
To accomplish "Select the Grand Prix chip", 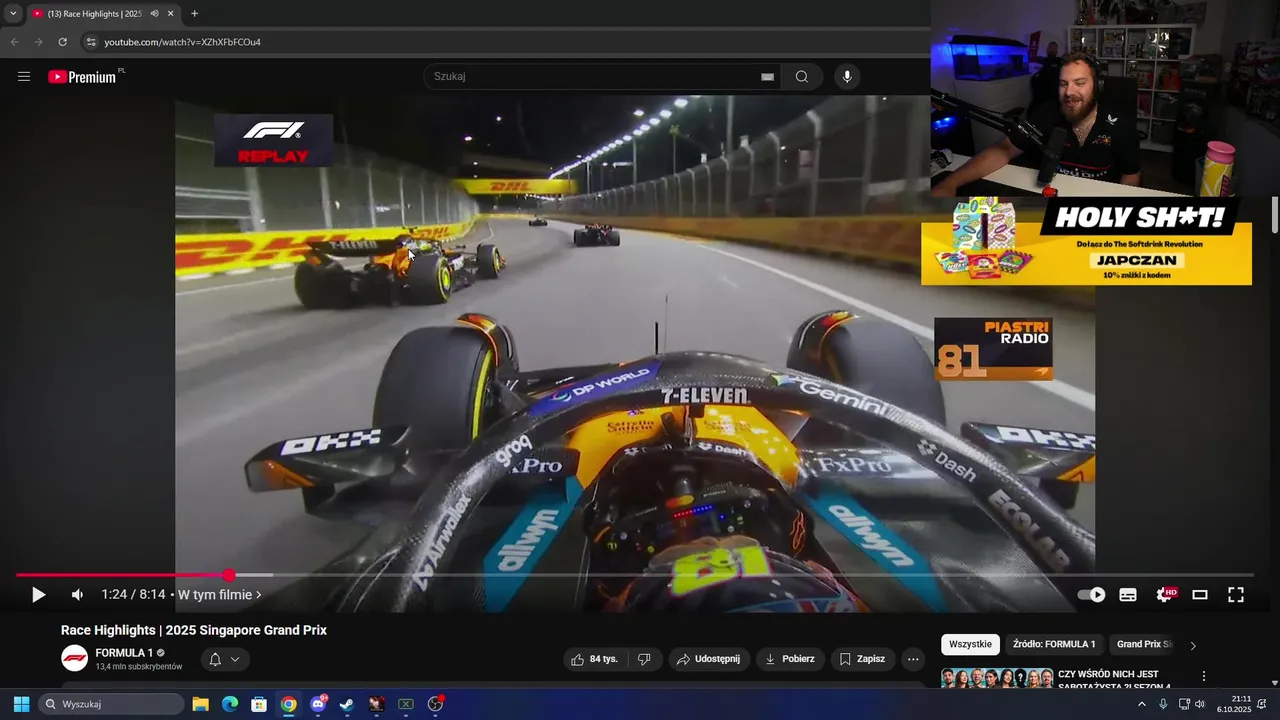I will click(1144, 645).
